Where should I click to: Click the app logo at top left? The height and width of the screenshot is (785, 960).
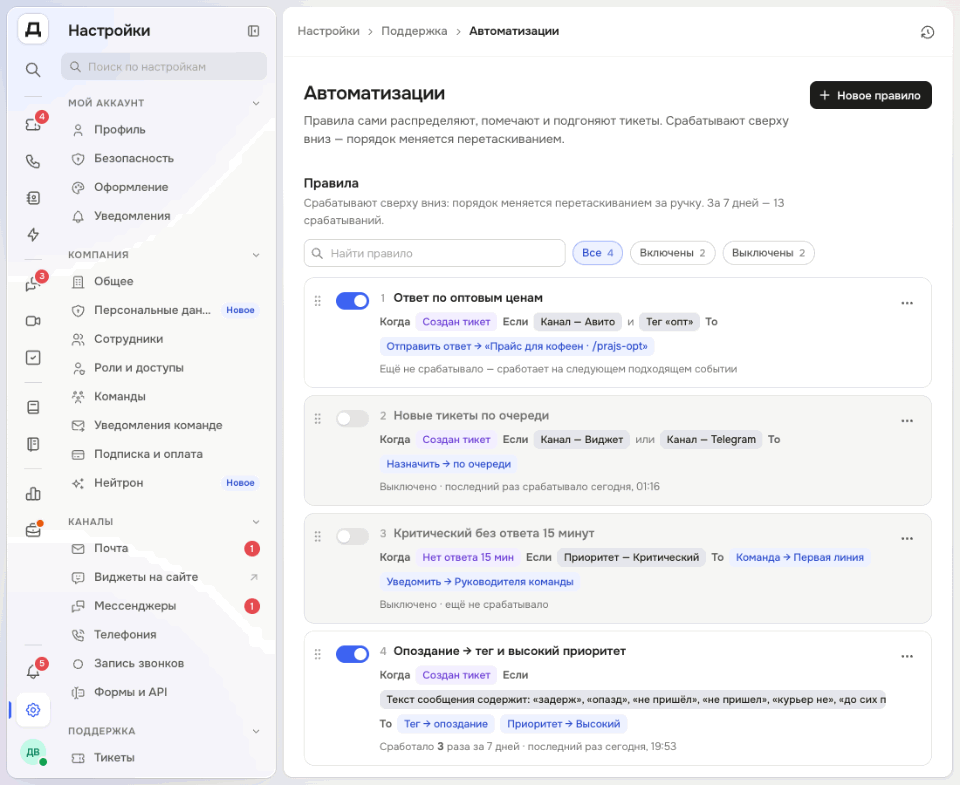pyautogui.click(x=33, y=29)
